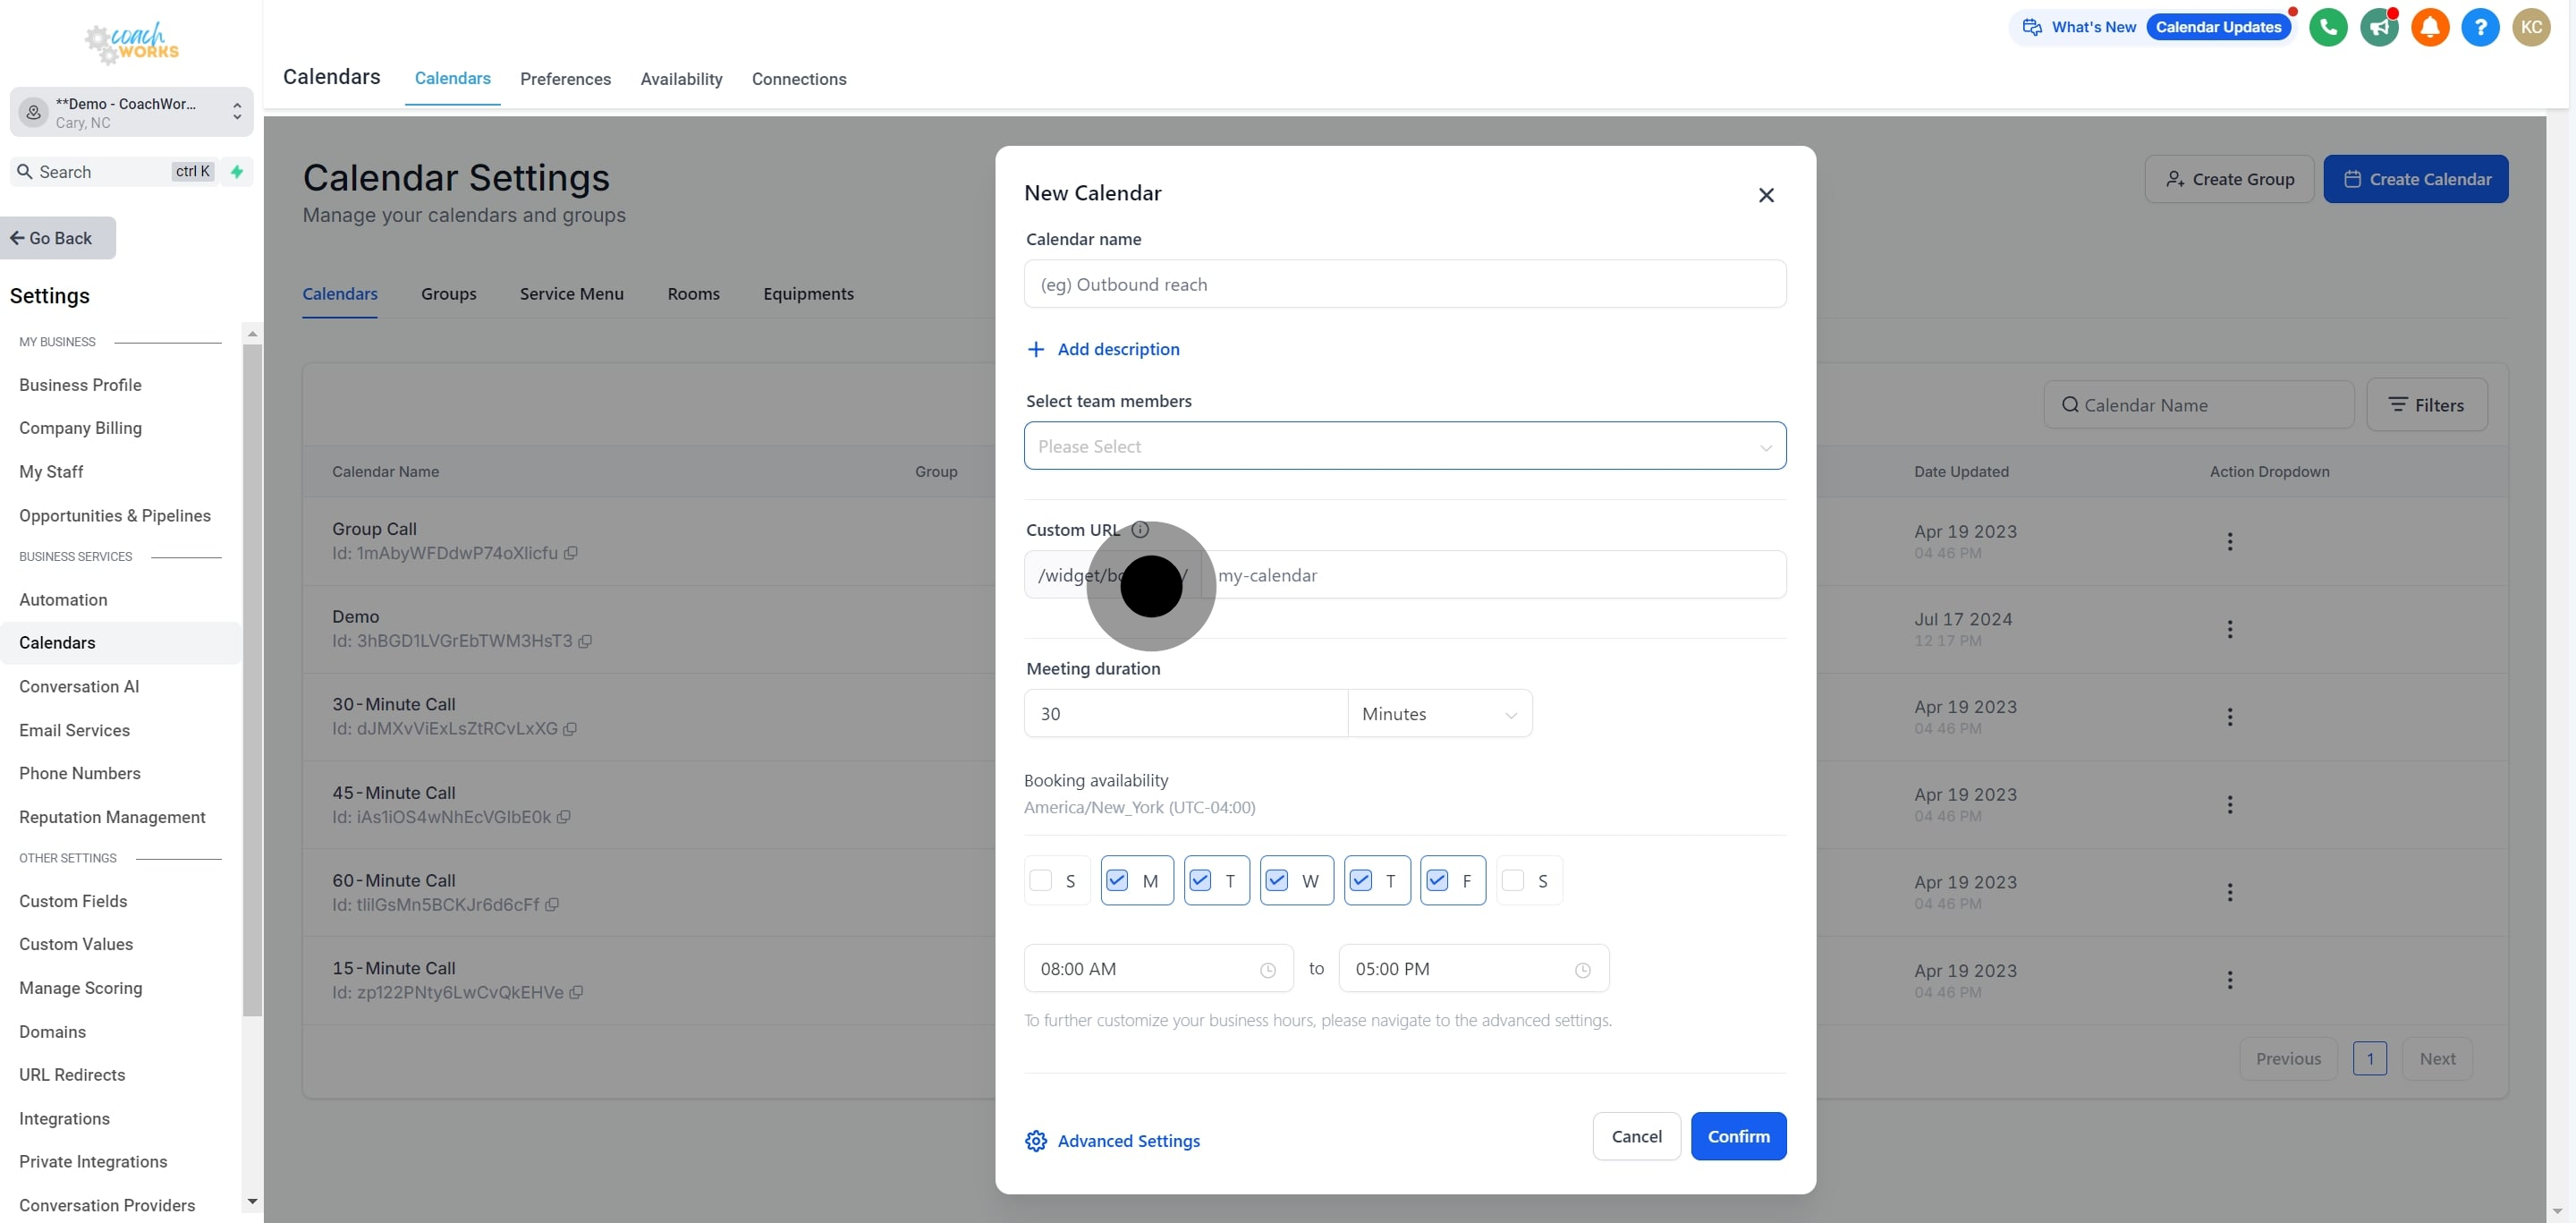Open actions menu for Demo calendar
This screenshot has height=1223, width=2576.
2229,629
